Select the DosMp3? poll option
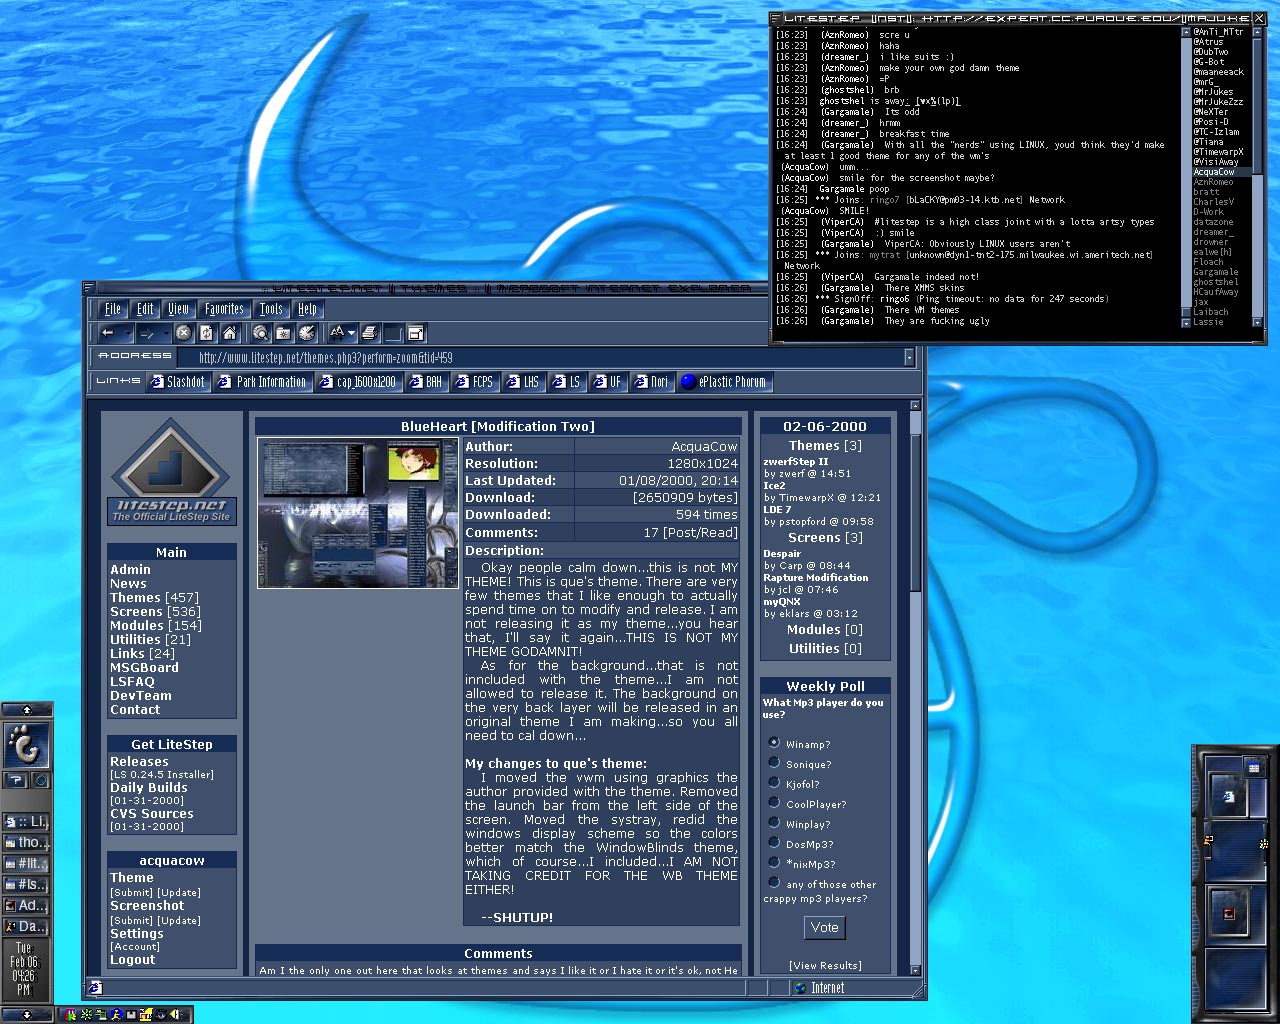This screenshot has width=1280, height=1024. (774, 843)
